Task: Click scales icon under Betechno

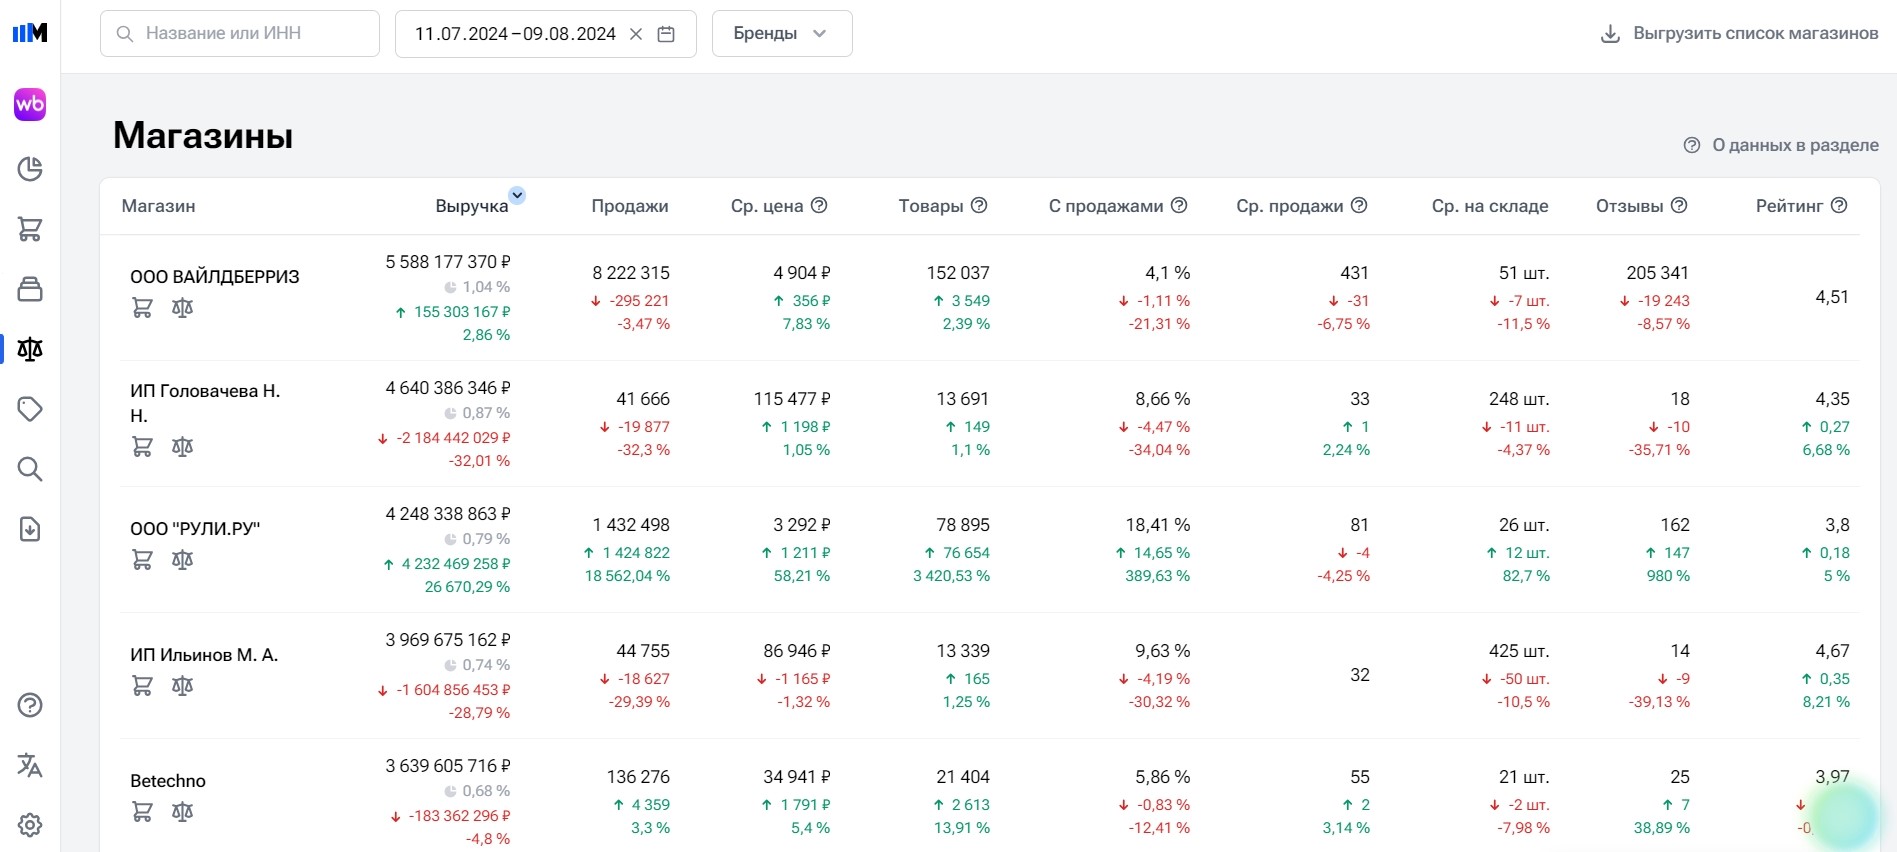Action: click(182, 812)
